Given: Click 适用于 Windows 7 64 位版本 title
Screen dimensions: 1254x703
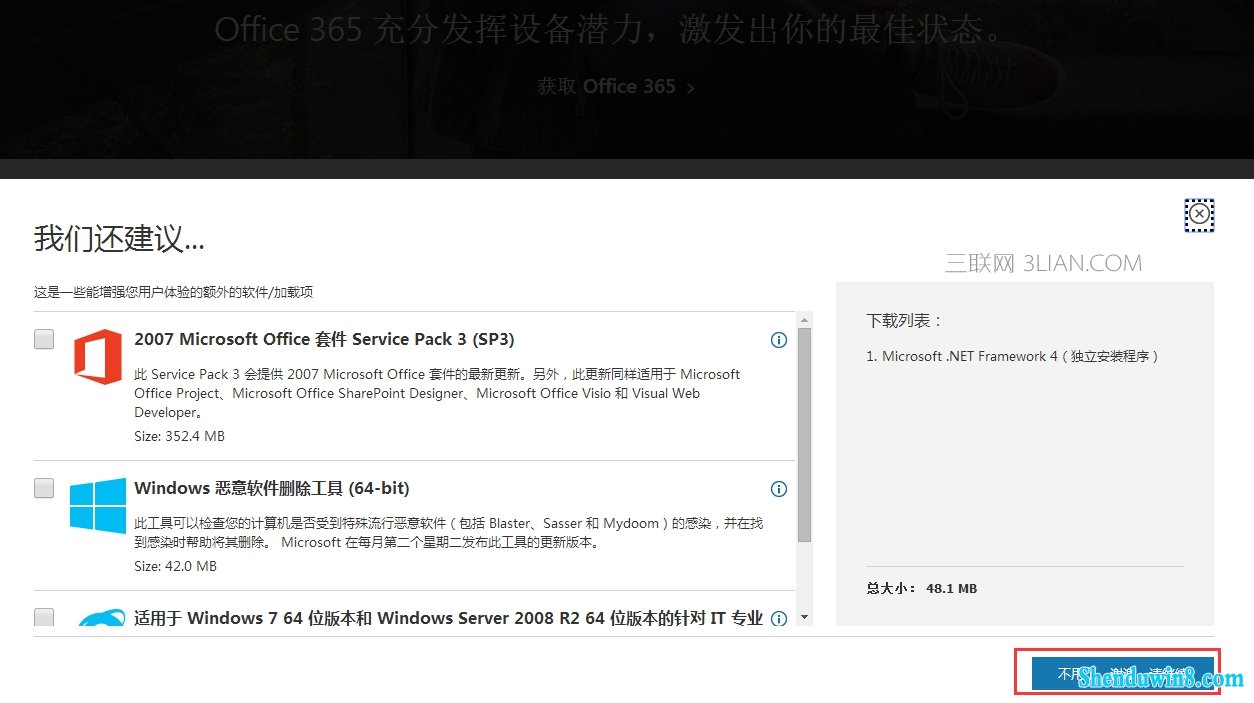Looking at the screenshot, I should click(x=448, y=618).
